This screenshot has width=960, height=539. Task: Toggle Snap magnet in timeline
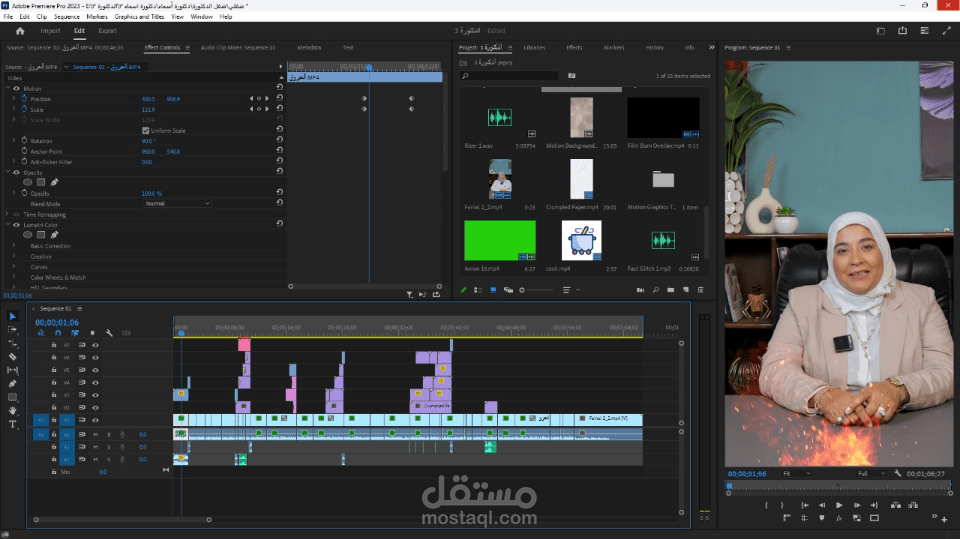58,333
